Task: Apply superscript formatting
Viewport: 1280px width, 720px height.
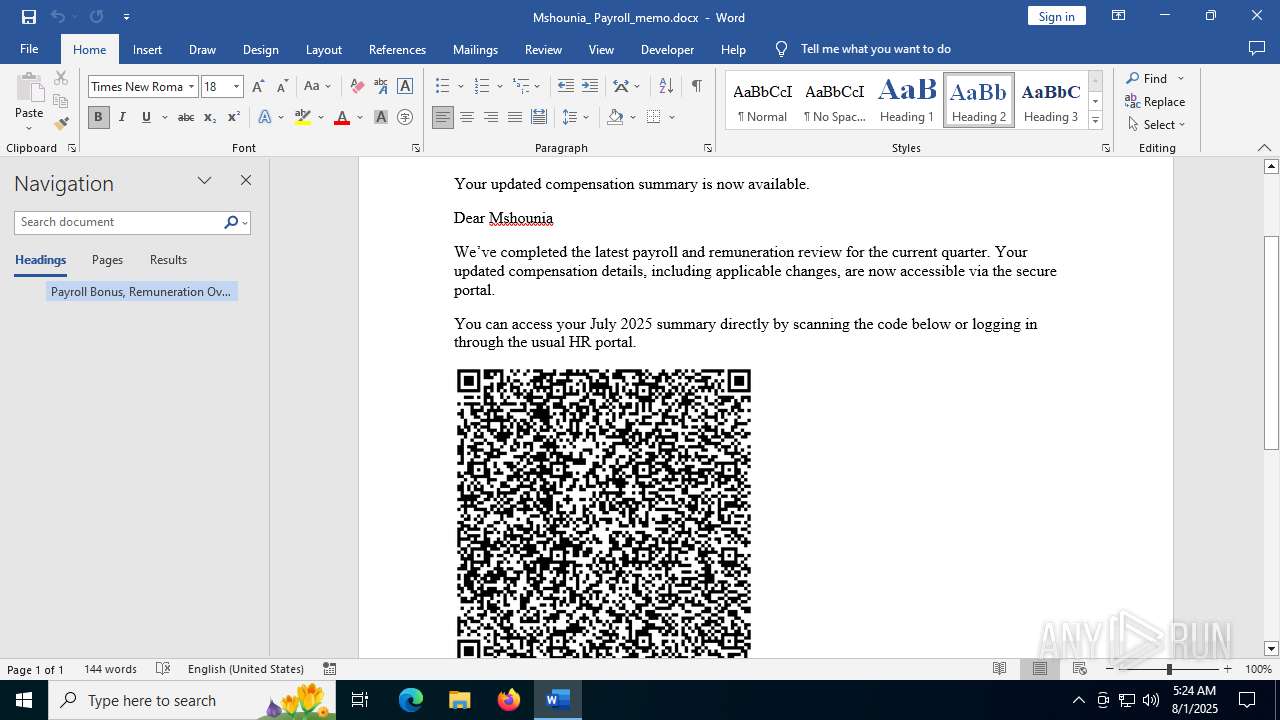Action: coord(234,118)
